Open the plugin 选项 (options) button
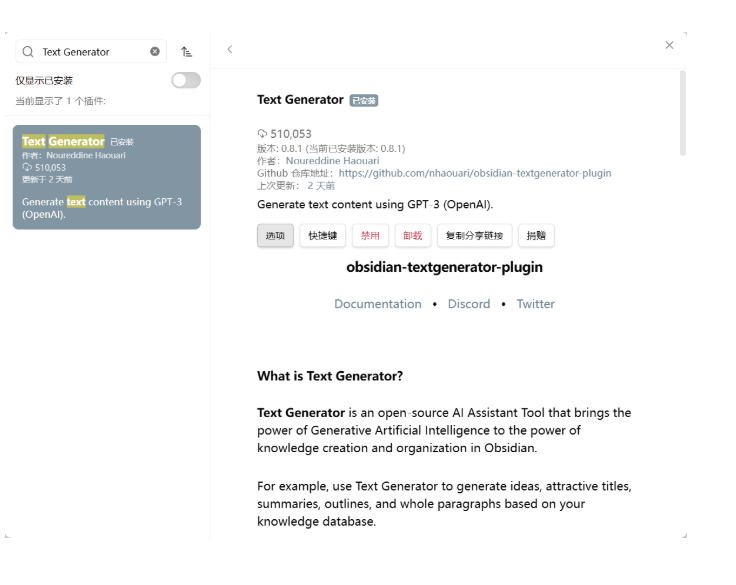Screen dimensions: 736x585 pyautogui.click(x=275, y=235)
